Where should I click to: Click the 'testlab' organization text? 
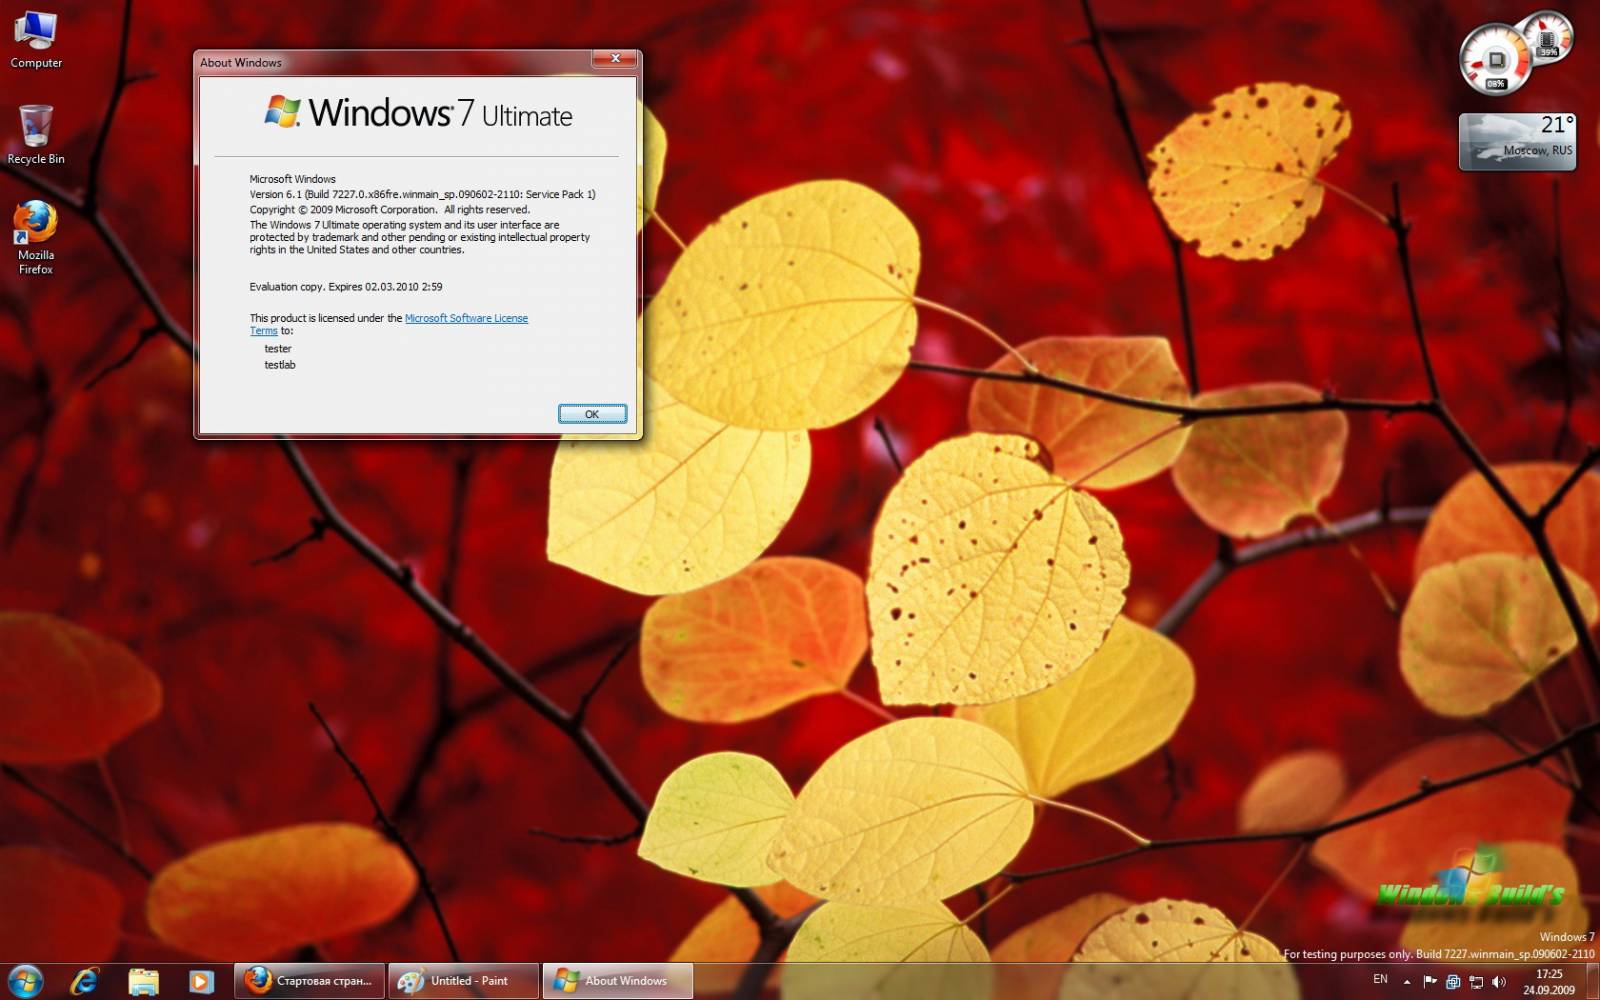click(280, 365)
